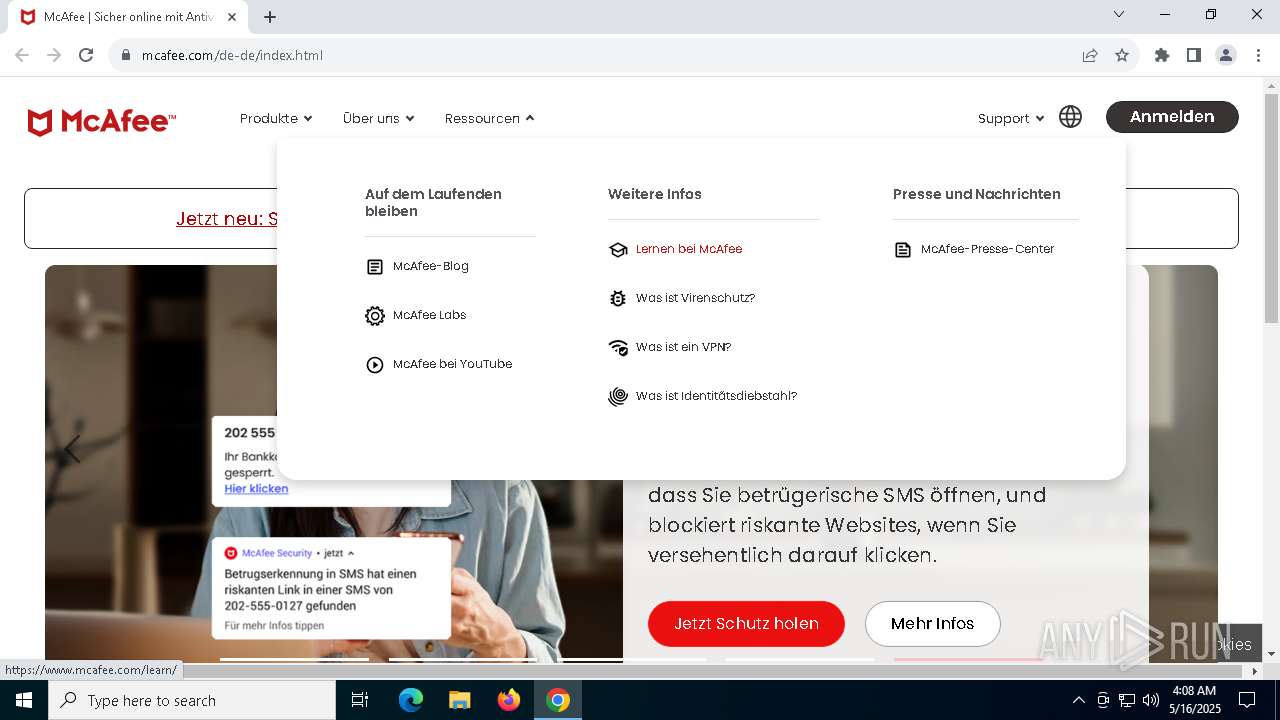The height and width of the screenshot is (720, 1280).
Task: Open the language globe selector
Action: pyautogui.click(x=1070, y=117)
